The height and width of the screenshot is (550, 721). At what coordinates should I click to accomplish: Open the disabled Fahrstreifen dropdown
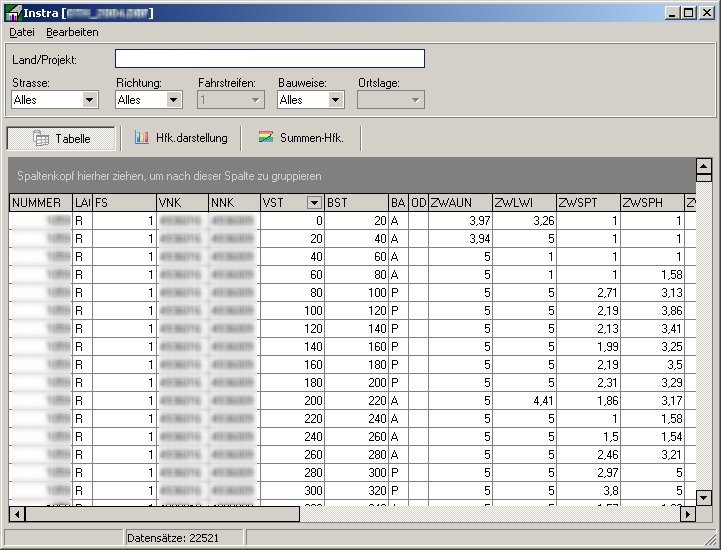[256, 99]
